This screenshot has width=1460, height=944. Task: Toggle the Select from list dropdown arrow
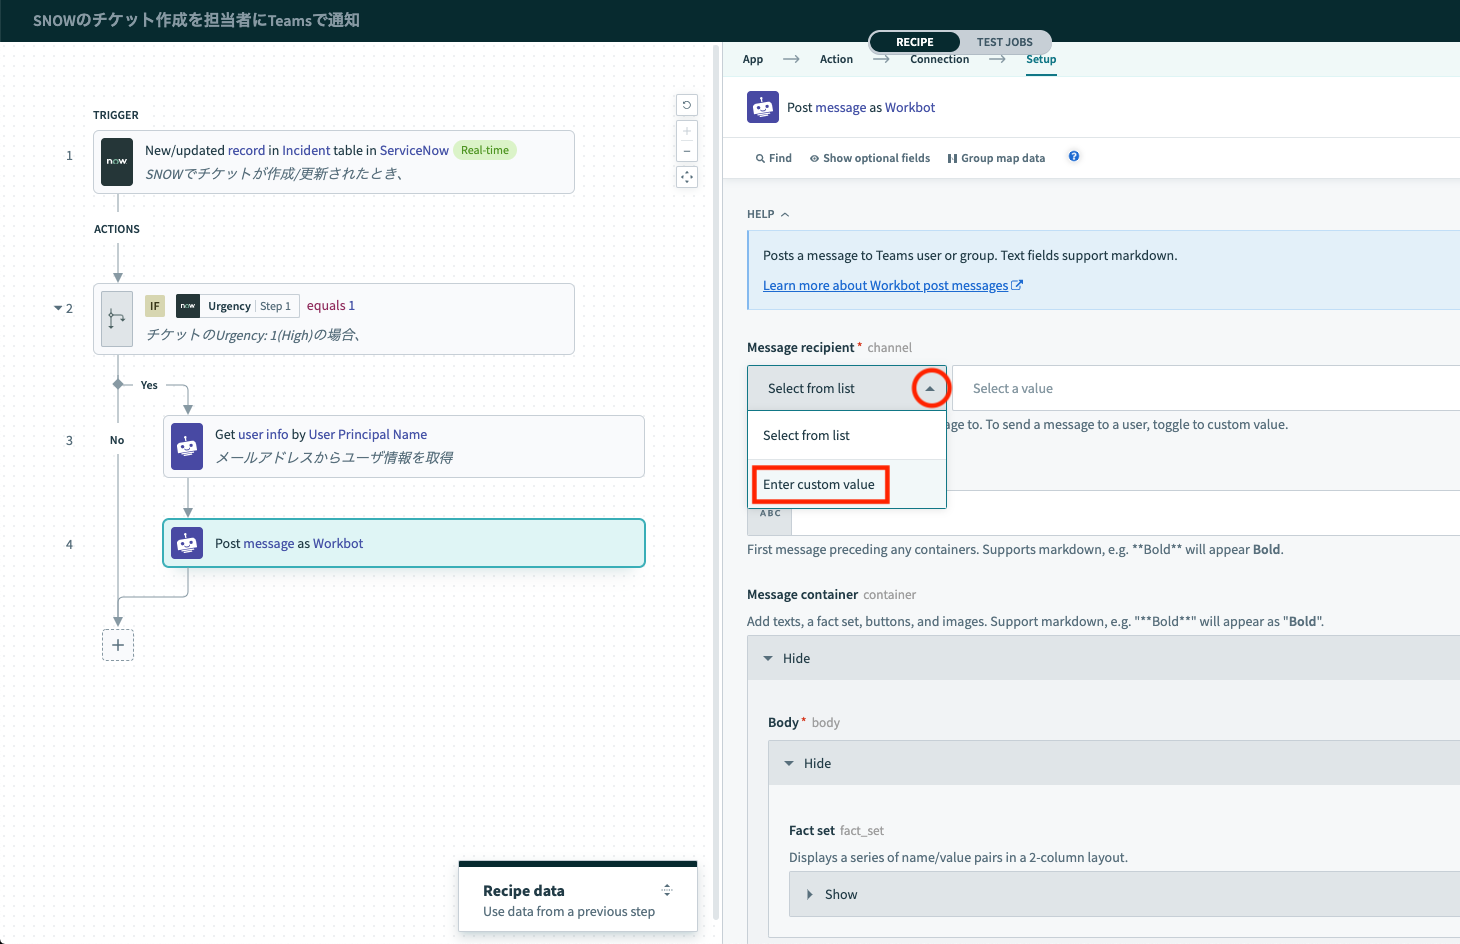click(x=930, y=388)
